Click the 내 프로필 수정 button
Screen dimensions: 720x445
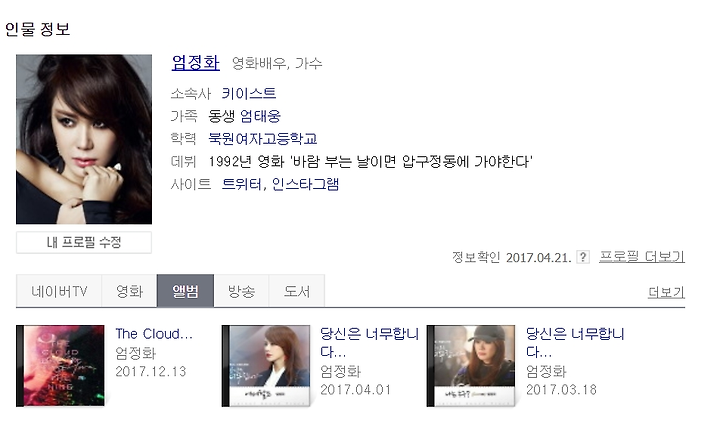(84, 242)
